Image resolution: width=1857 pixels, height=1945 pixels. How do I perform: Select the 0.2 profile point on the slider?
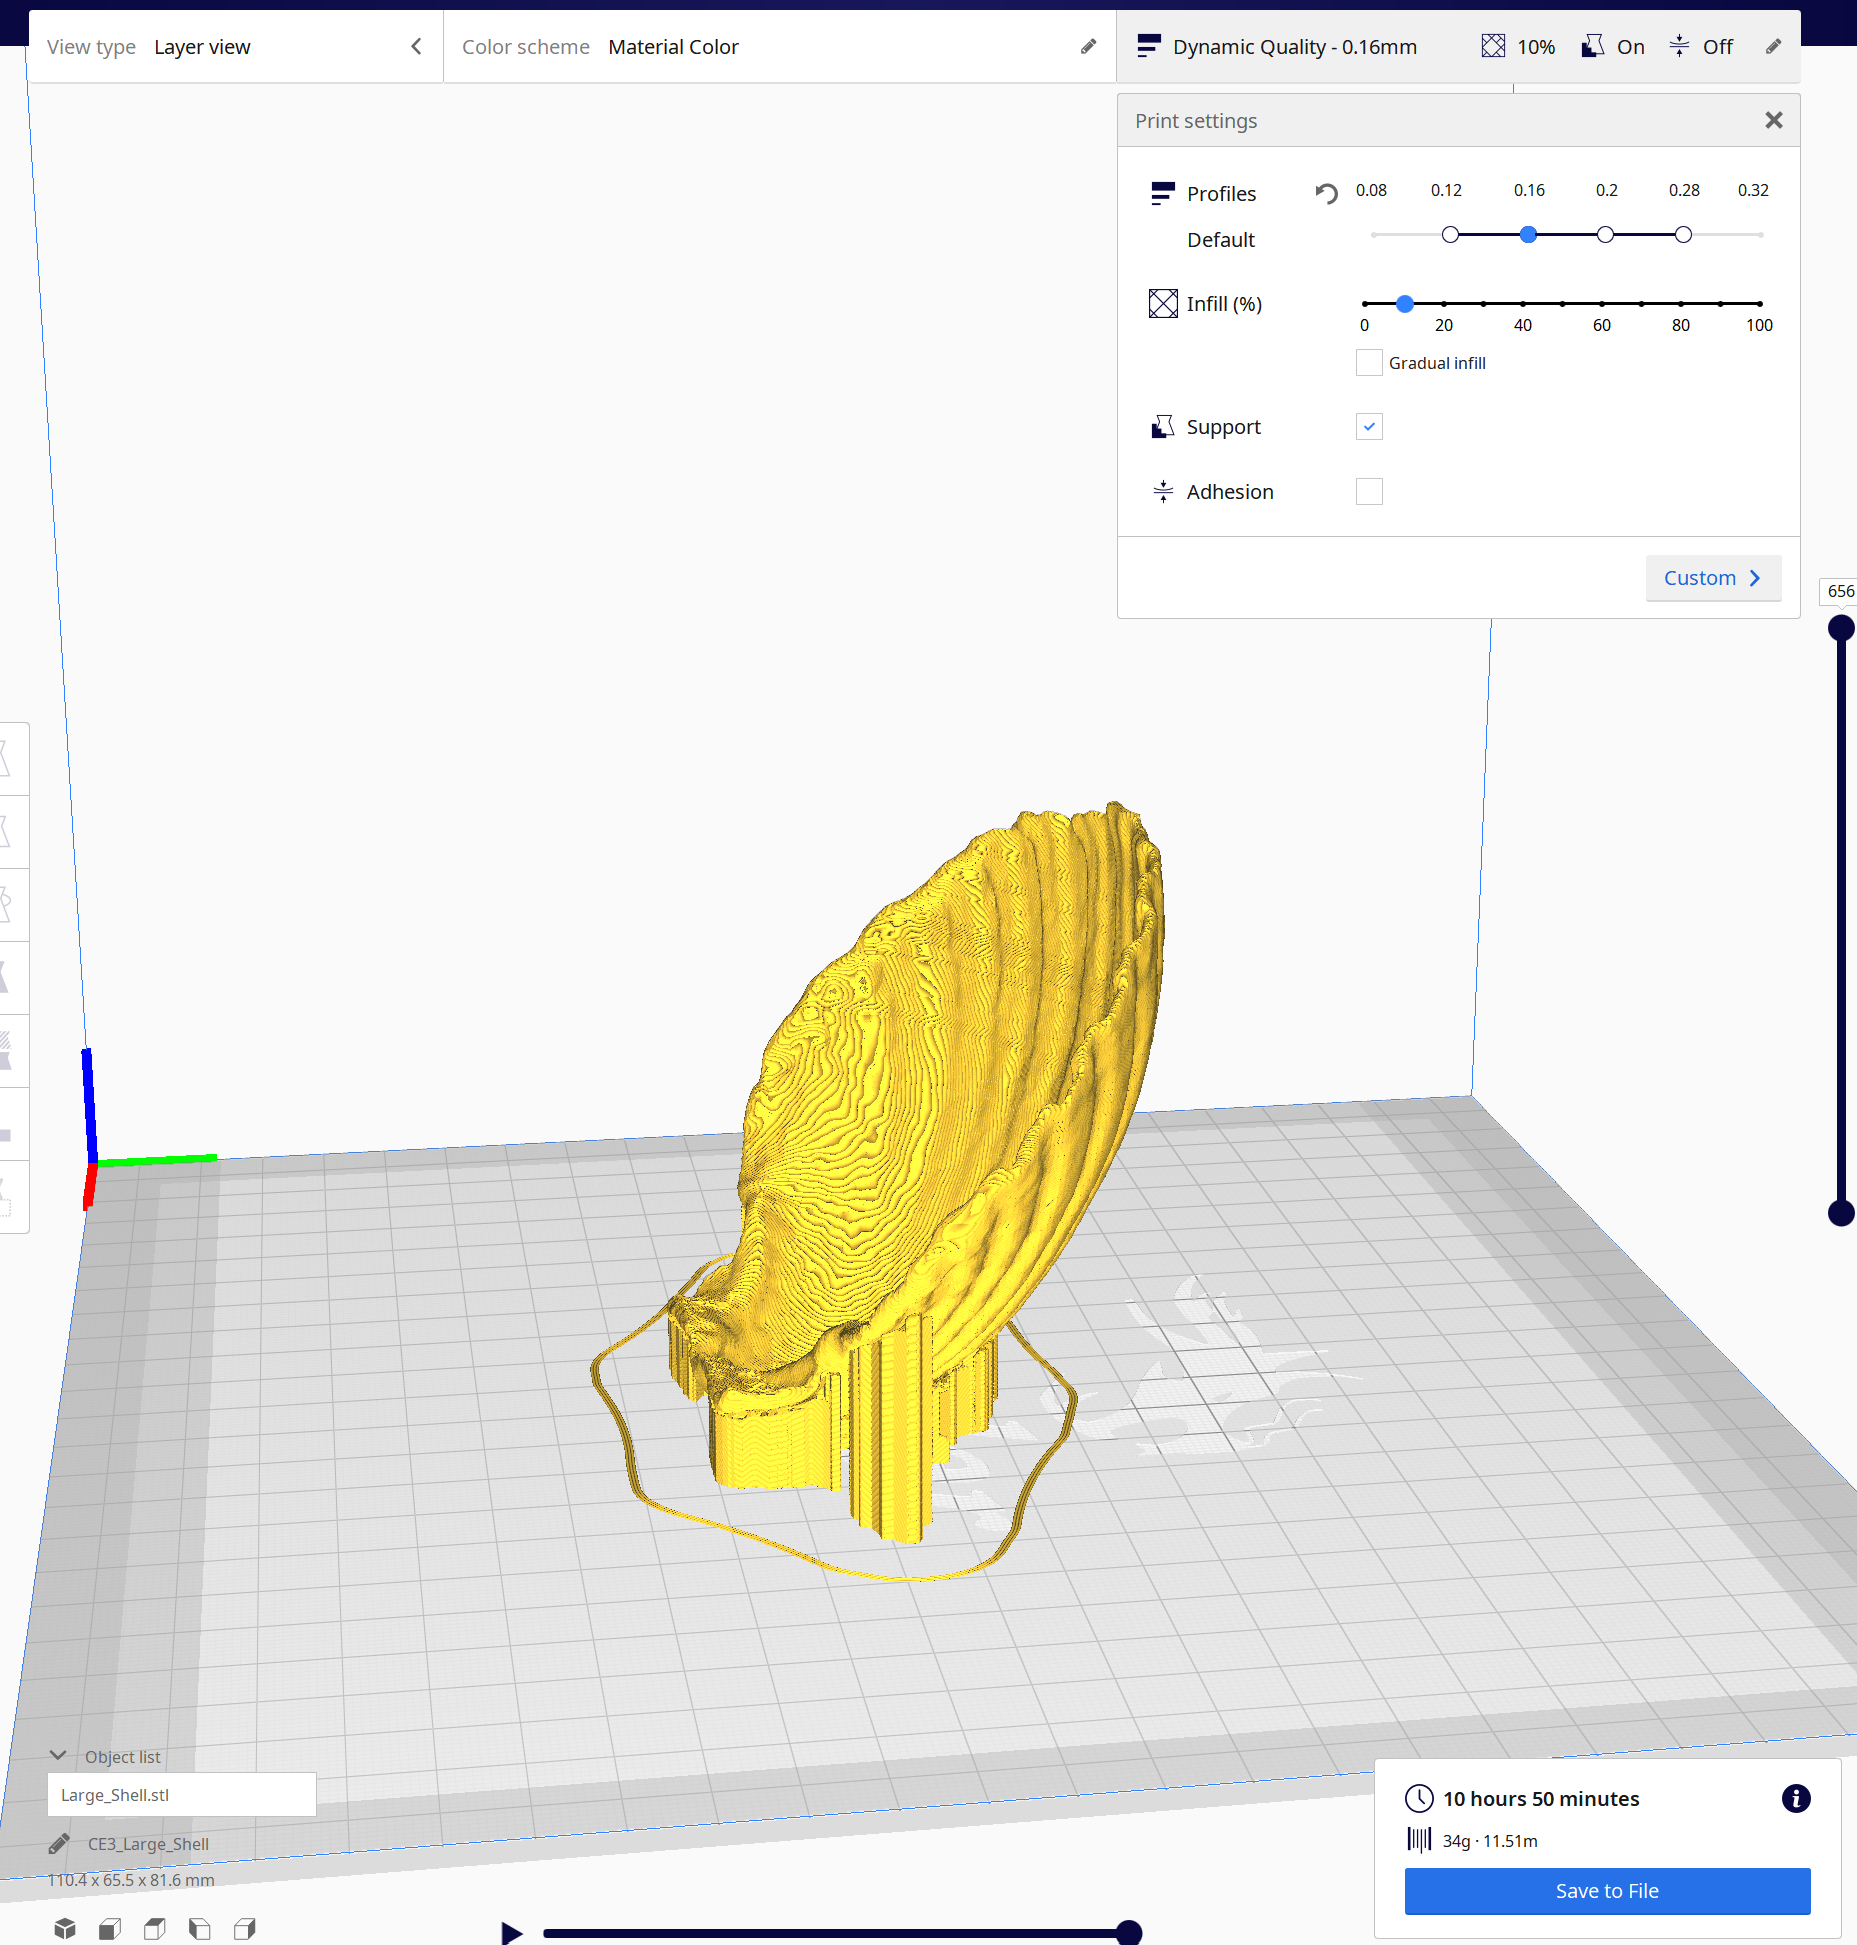point(1605,235)
